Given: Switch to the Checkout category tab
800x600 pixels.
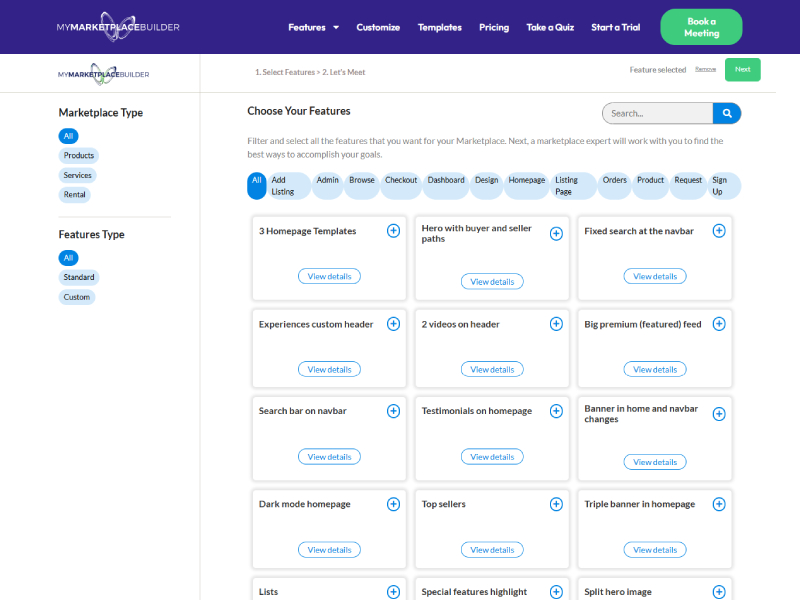Looking at the screenshot, I should 401,181.
